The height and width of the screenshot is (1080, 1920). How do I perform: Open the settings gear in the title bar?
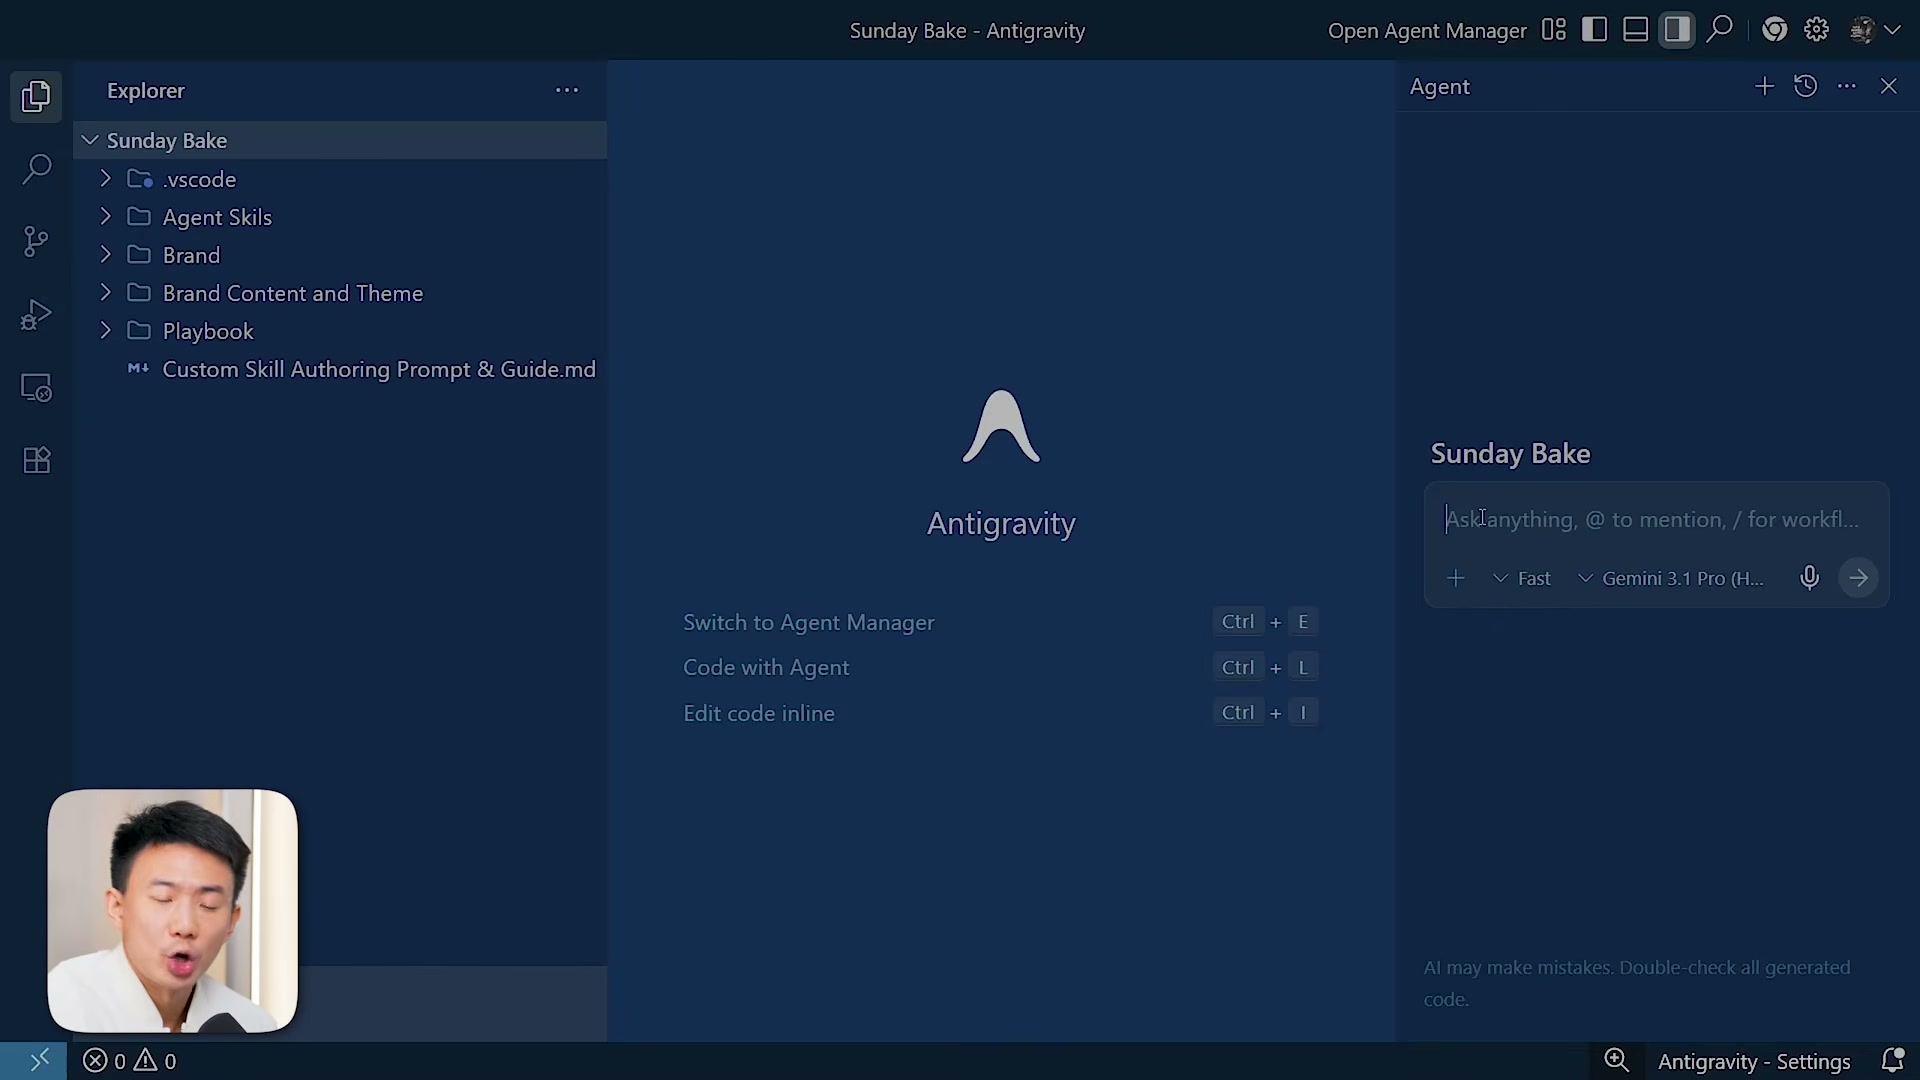click(x=1816, y=29)
